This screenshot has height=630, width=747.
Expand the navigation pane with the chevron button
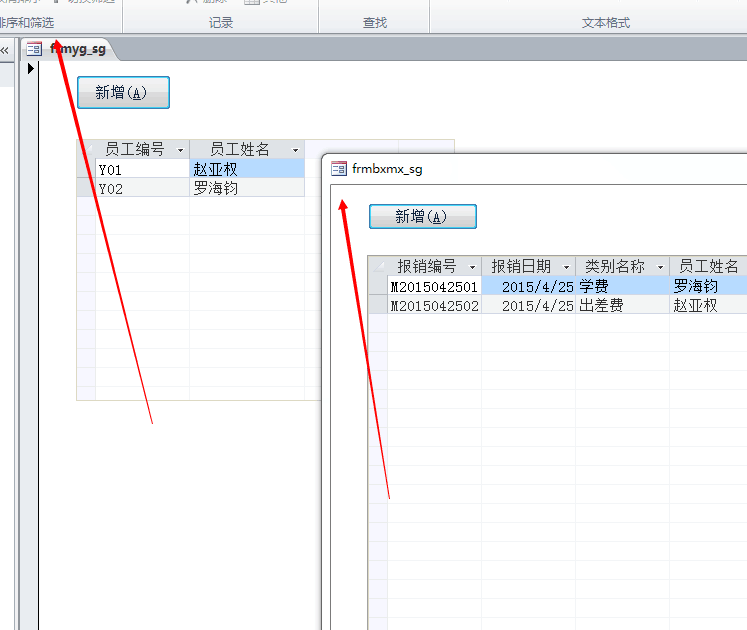coord(5,49)
